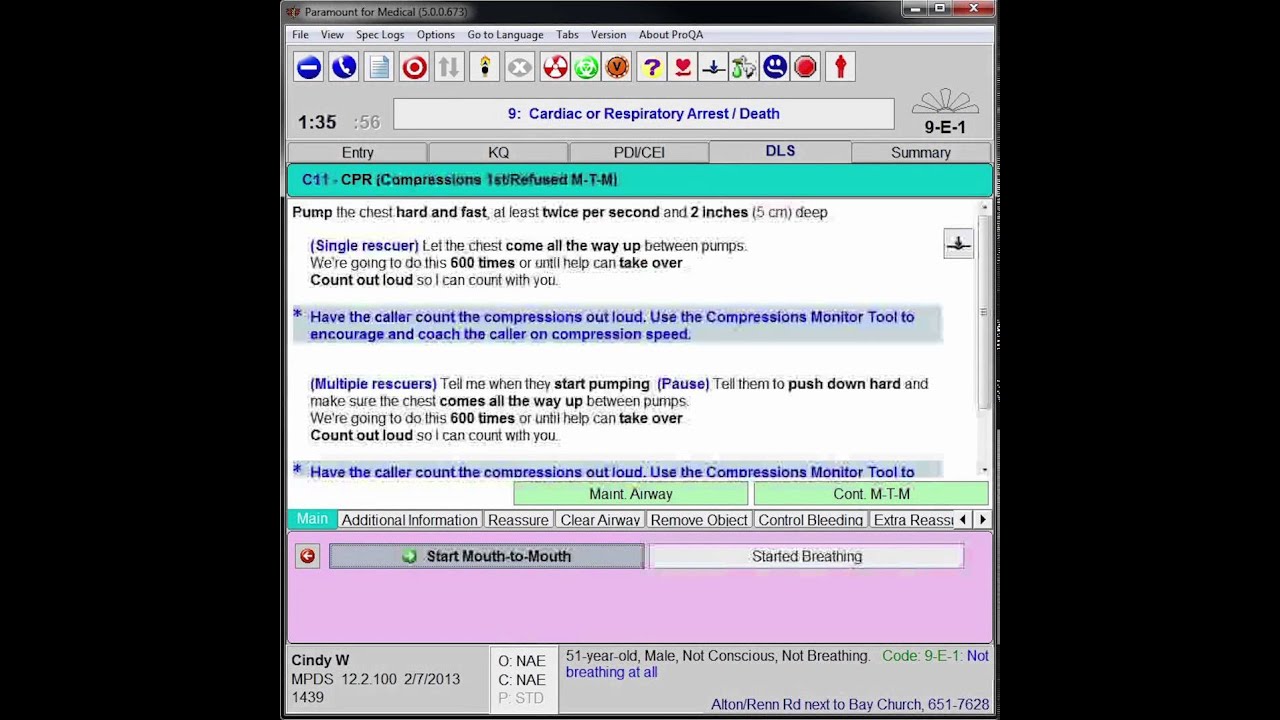The height and width of the screenshot is (720, 1280).
Task: Switch to the Summary tab
Action: [921, 152]
